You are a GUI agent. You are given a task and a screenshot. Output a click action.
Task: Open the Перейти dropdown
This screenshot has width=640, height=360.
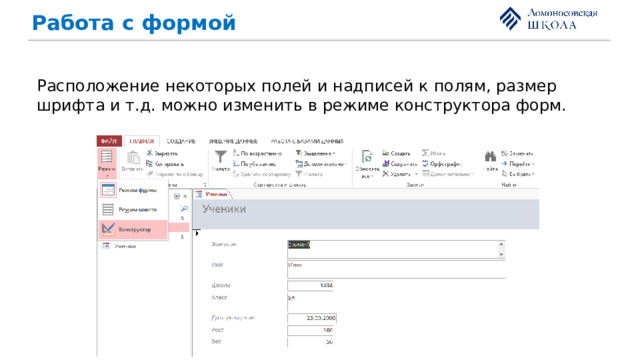point(518,164)
